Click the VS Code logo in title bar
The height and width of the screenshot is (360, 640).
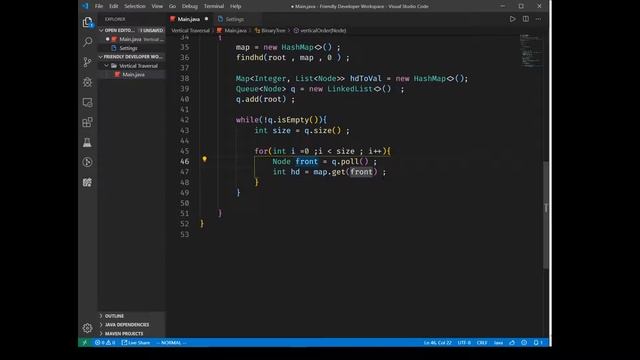pyautogui.click(x=85, y=6)
